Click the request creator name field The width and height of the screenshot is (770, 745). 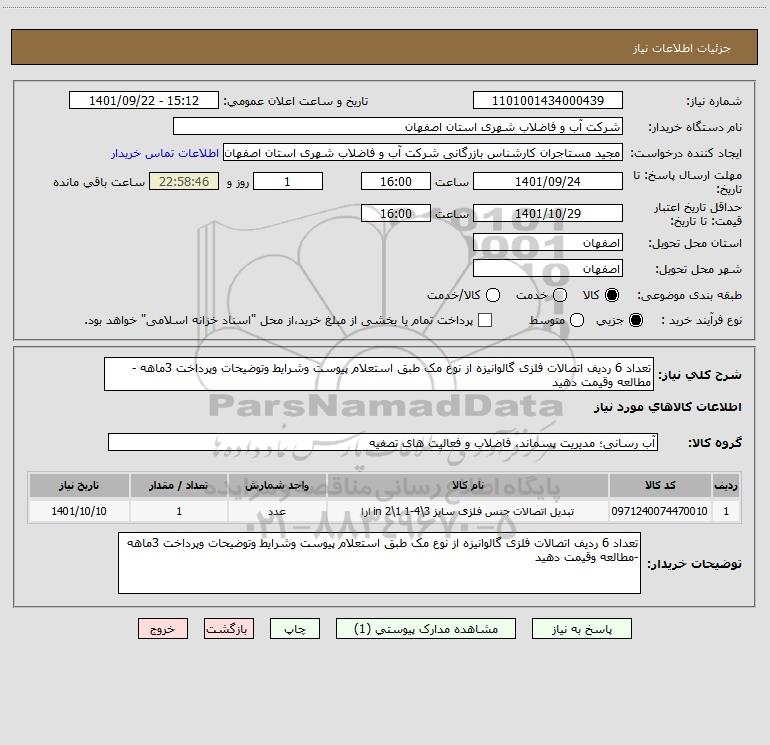click(x=423, y=153)
